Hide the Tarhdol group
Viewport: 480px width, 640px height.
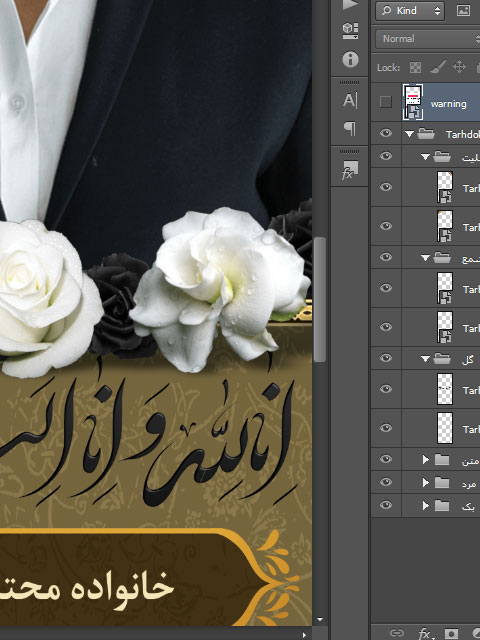tap(386, 133)
